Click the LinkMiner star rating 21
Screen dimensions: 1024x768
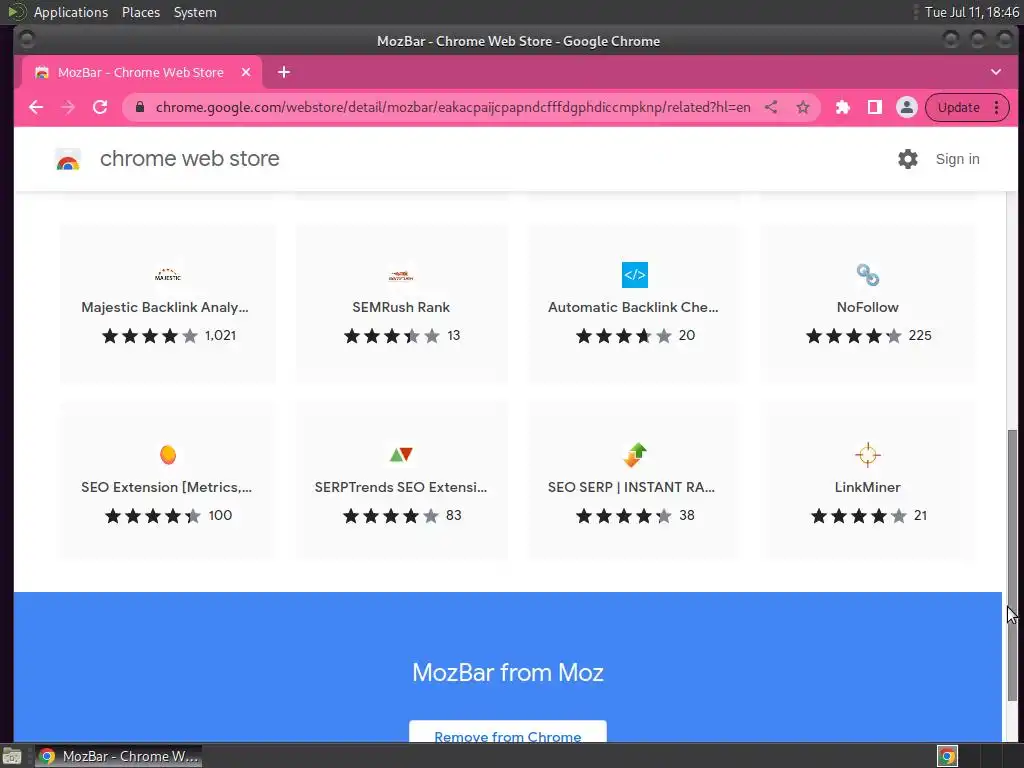869,516
